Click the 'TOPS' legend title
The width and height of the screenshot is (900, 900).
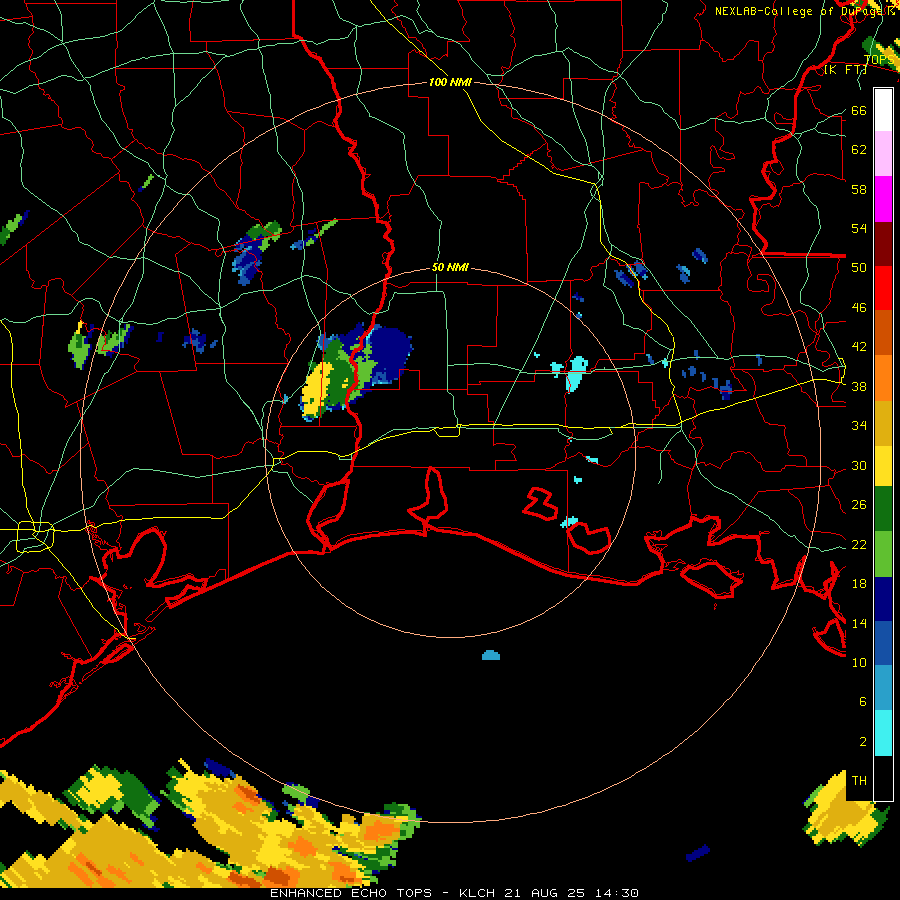(879, 60)
